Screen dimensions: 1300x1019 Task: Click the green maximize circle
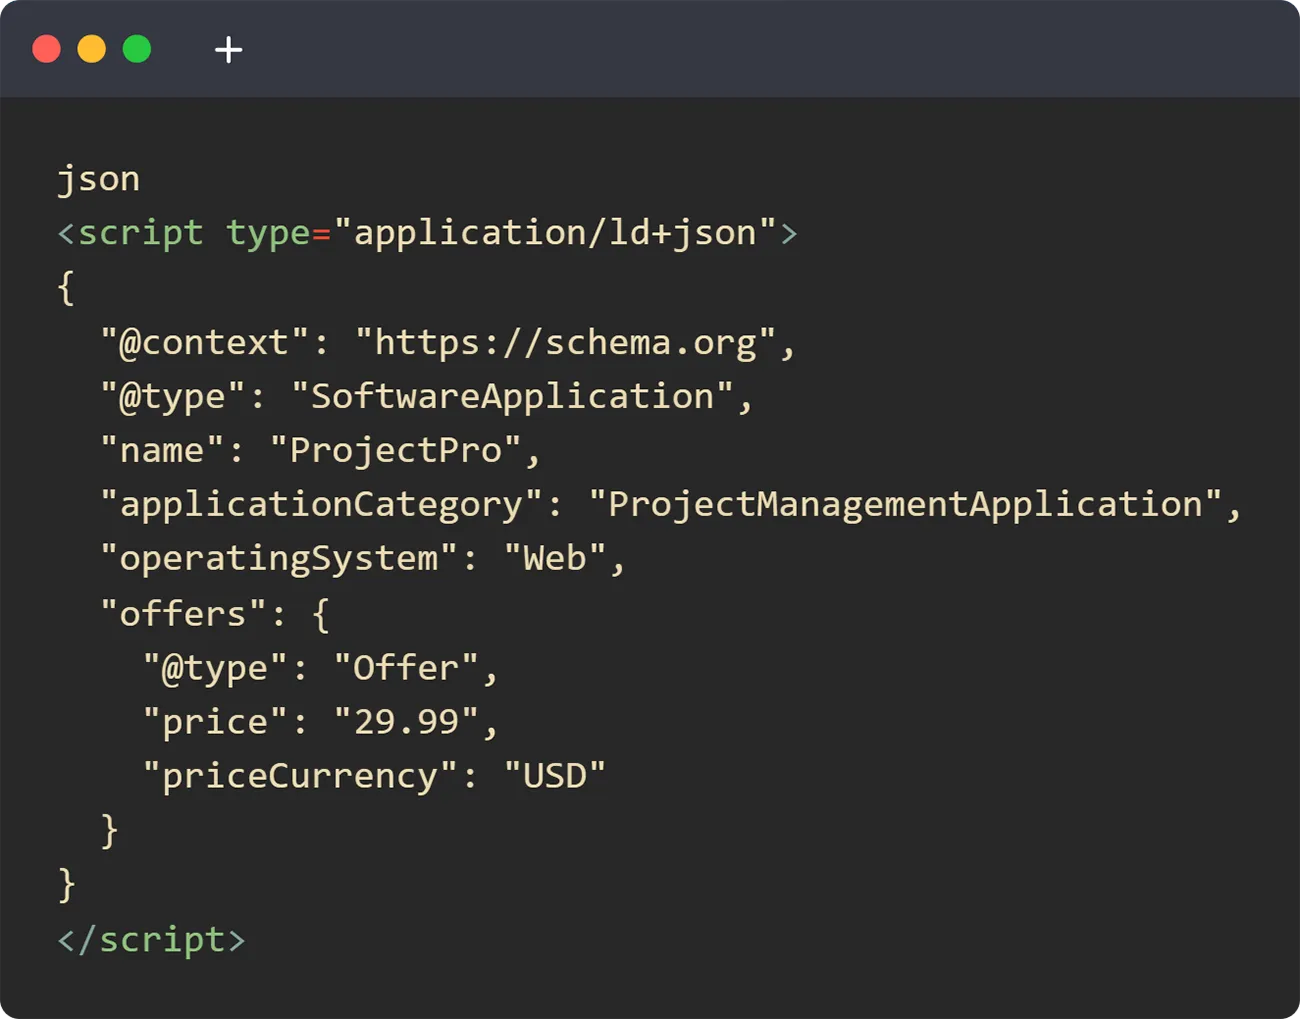pos(138,48)
